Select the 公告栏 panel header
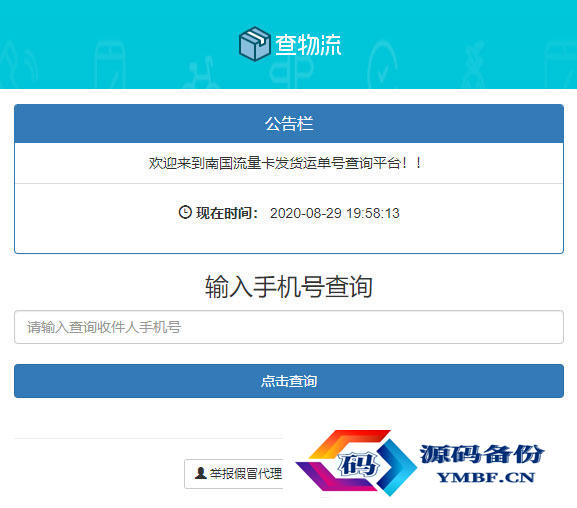The image size is (577, 508). click(x=289, y=124)
